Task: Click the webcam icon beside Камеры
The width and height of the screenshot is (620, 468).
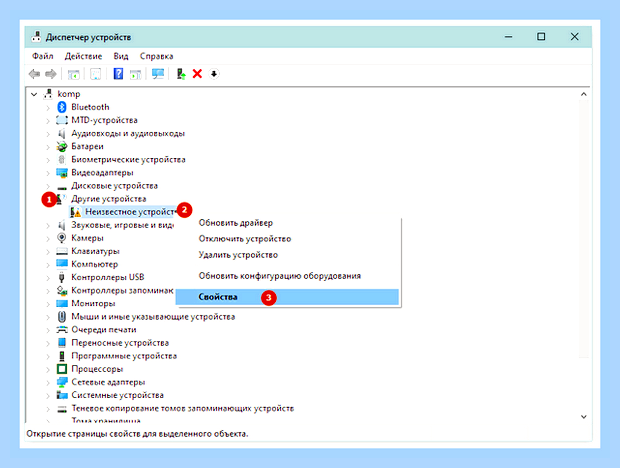Action: click(x=62, y=238)
